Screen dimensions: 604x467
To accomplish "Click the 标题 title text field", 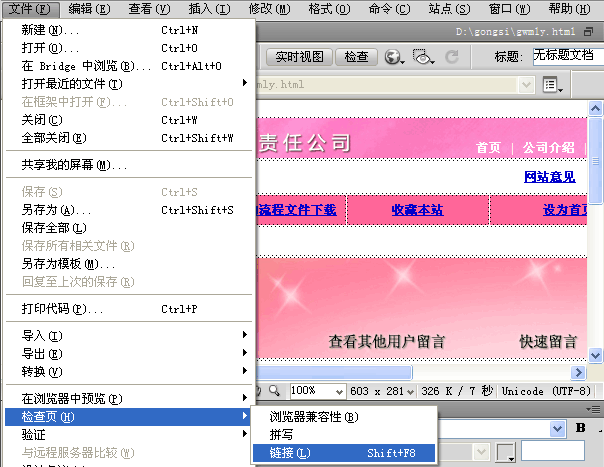I will point(566,55).
